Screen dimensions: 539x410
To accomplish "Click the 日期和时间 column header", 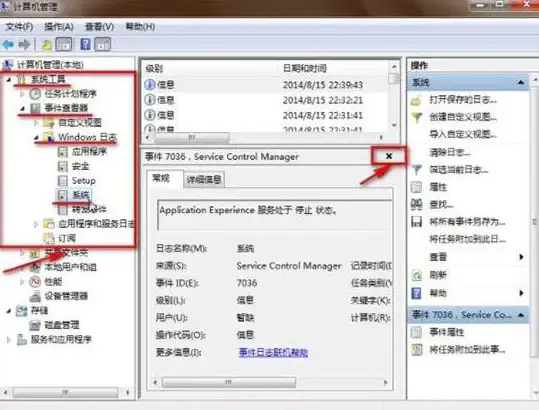I will tap(333, 68).
